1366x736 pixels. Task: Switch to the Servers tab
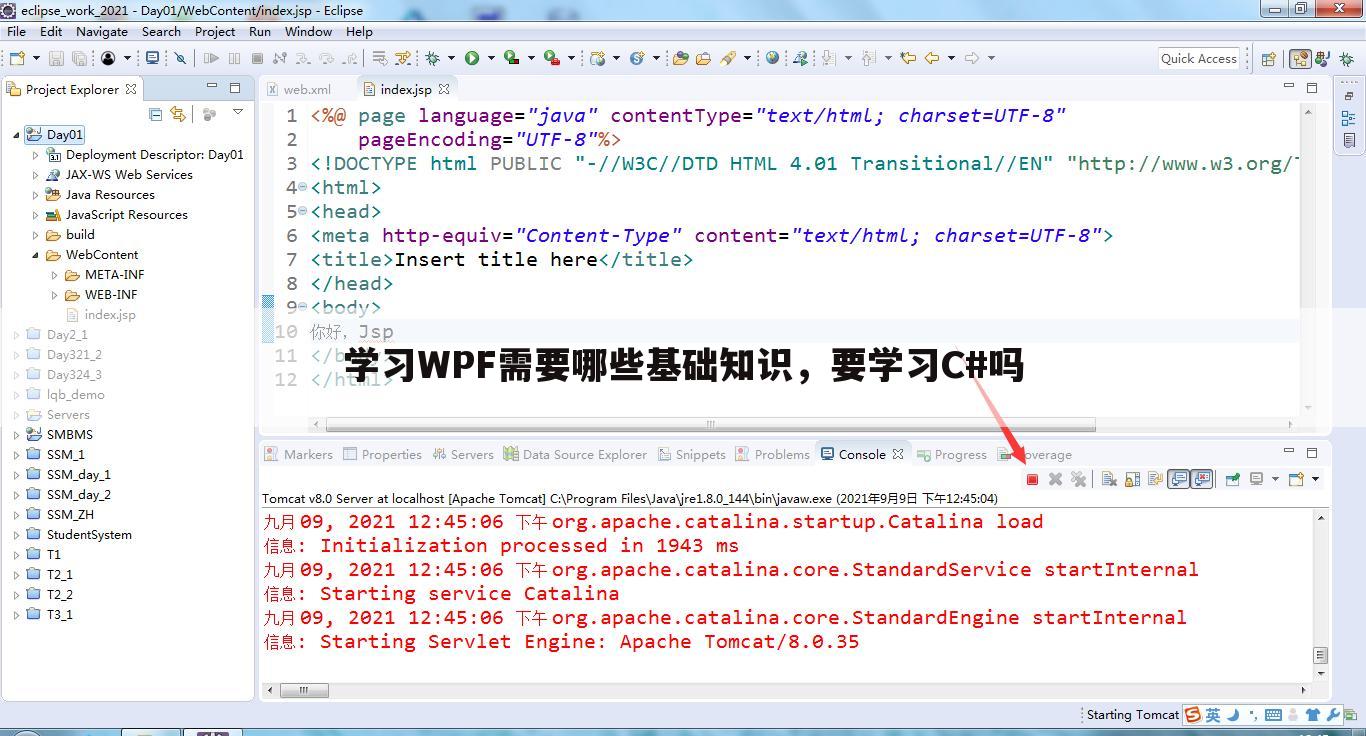click(x=463, y=454)
